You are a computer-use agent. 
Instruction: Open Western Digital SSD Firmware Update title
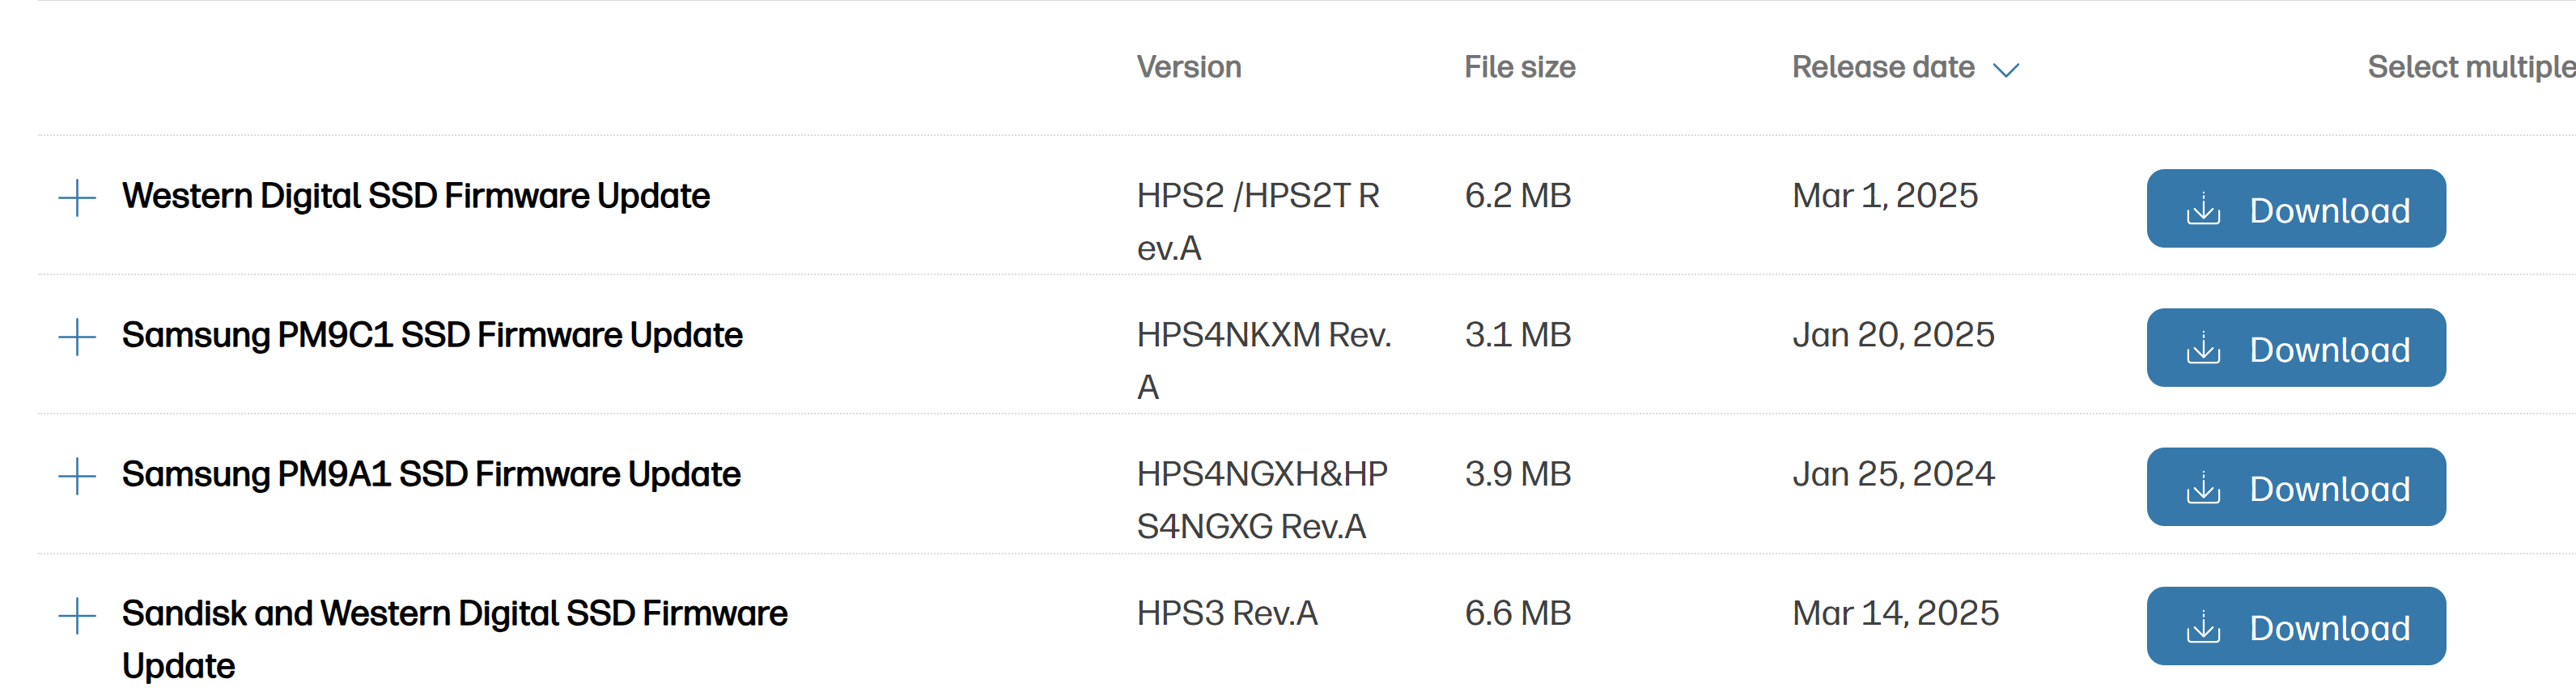coord(415,196)
